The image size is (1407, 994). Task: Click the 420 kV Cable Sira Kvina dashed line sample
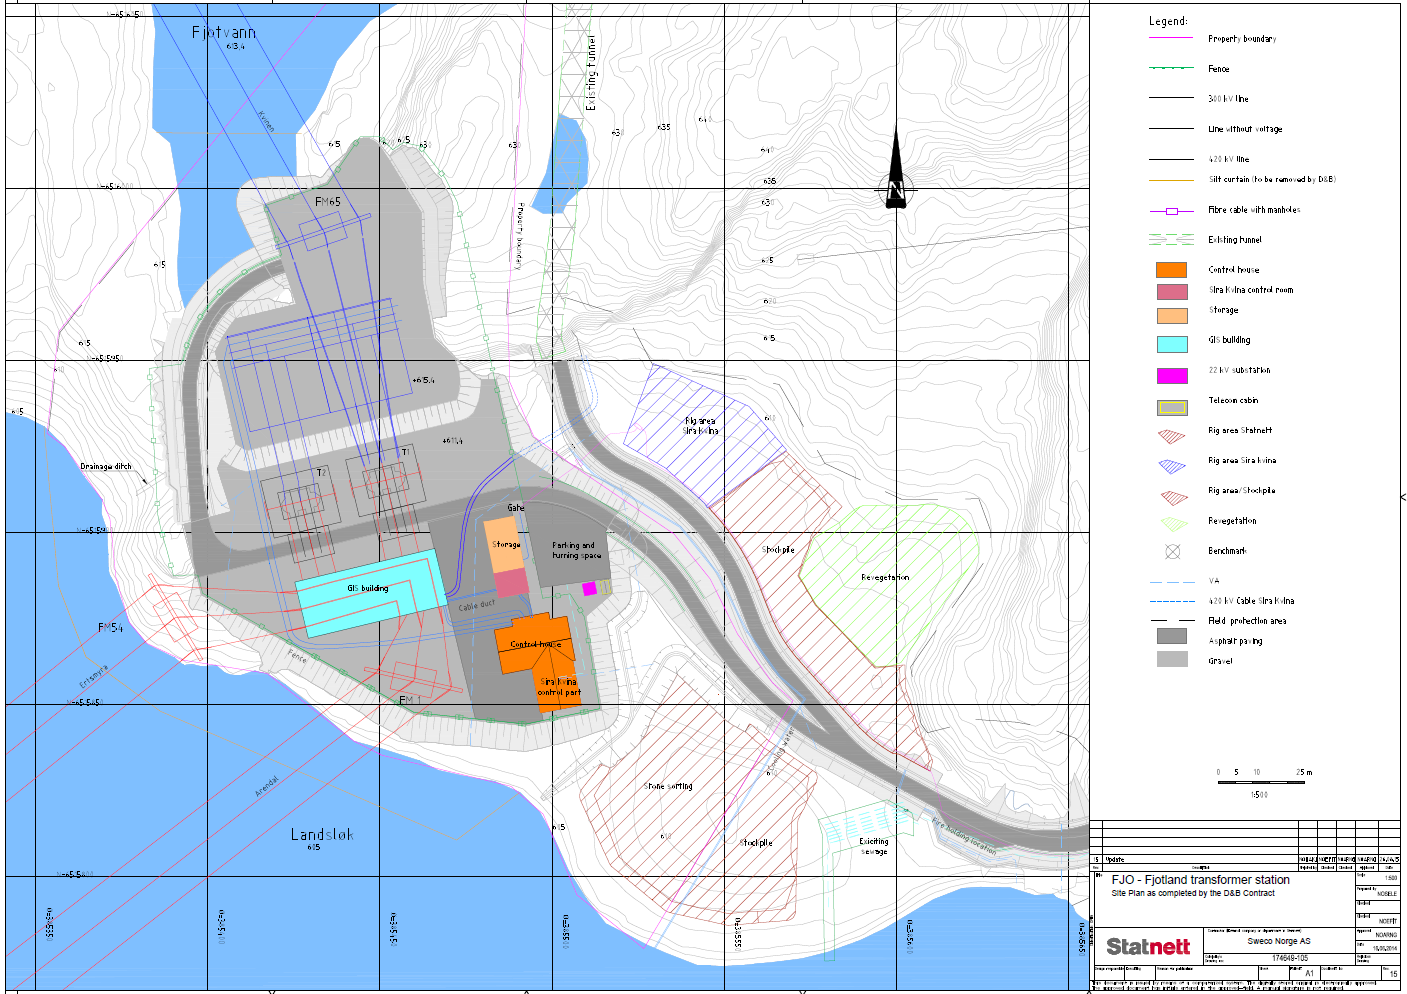pyautogui.click(x=1172, y=601)
